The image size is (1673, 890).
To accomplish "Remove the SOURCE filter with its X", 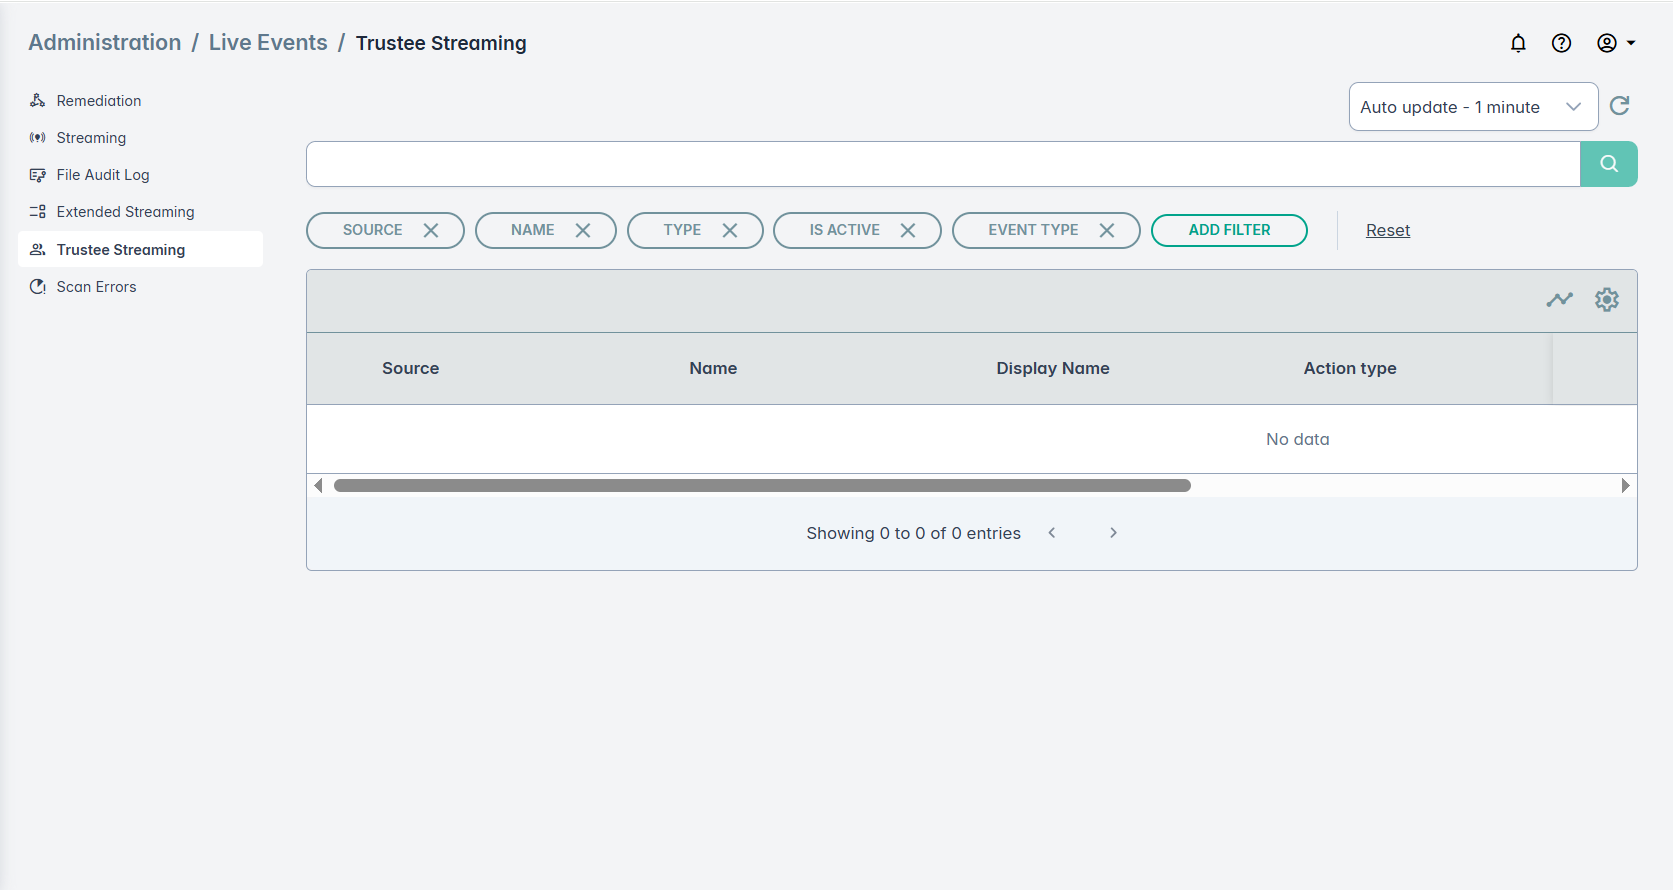I will pyautogui.click(x=431, y=230).
